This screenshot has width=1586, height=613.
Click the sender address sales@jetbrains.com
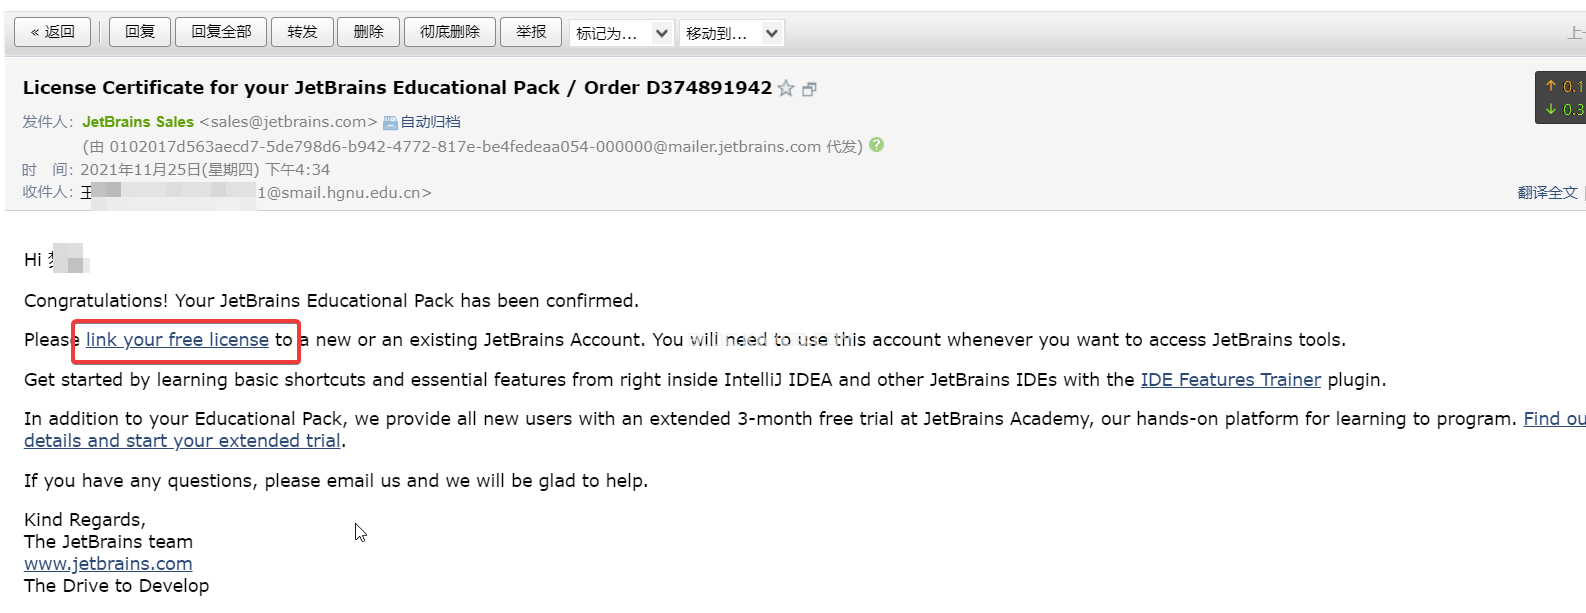pyautogui.click(x=289, y=122)
